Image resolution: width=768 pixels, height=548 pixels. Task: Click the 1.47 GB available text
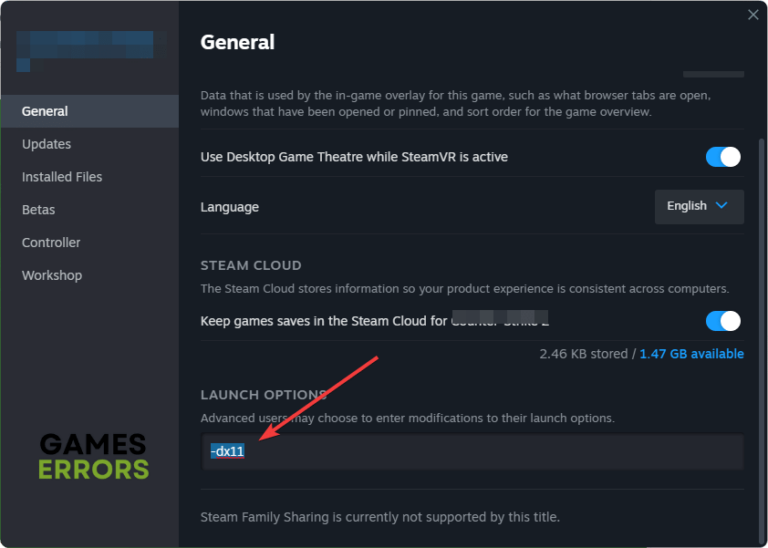click(x=691, y=354)
